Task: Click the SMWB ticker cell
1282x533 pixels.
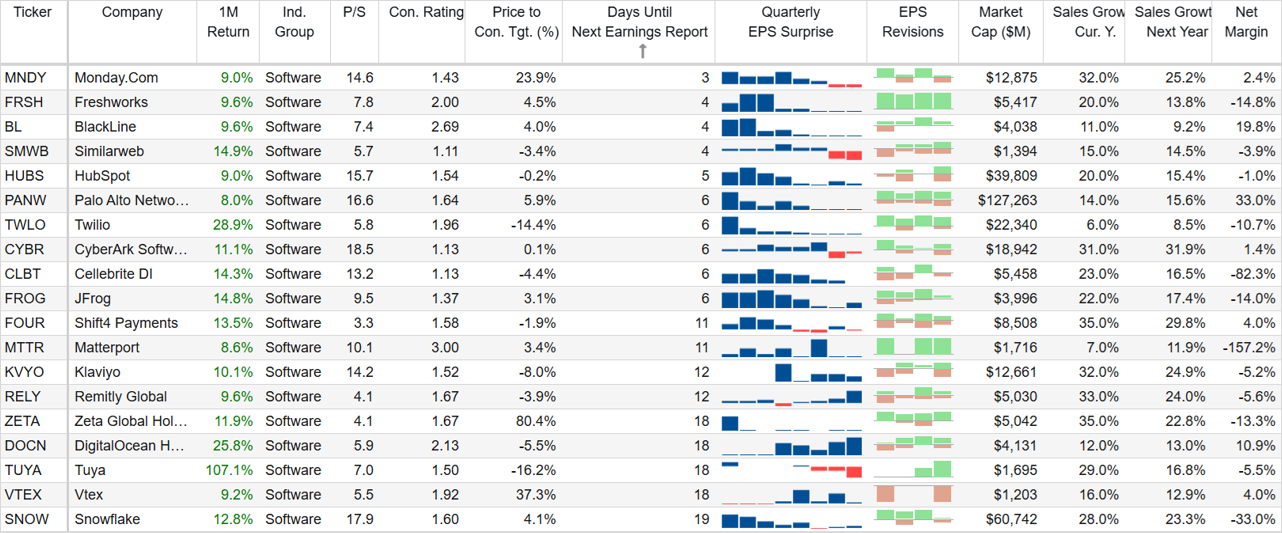Action: 27,151
